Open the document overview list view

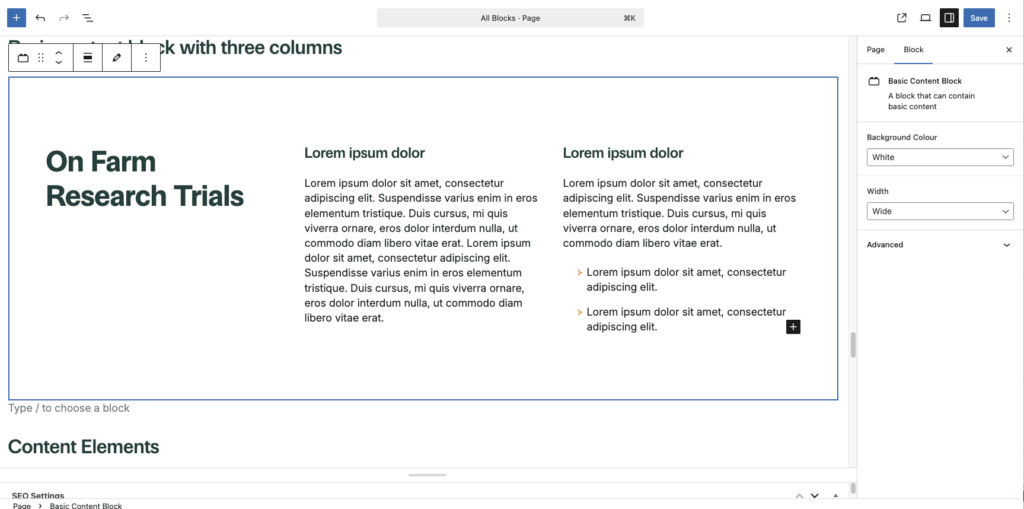[x=88, y=18]
